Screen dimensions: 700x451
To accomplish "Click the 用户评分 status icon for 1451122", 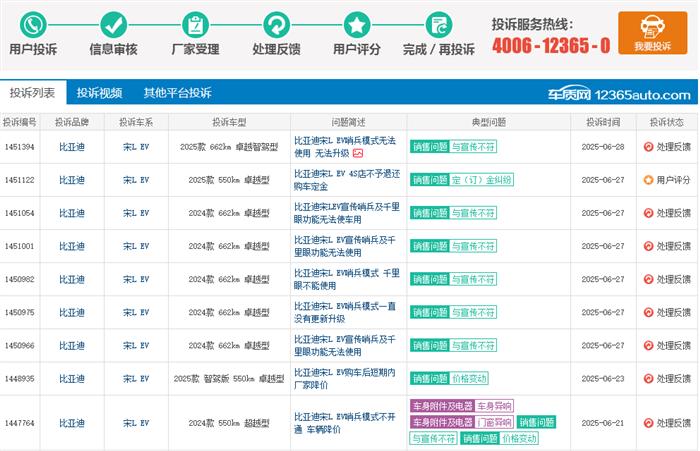I will click(648, 180).
